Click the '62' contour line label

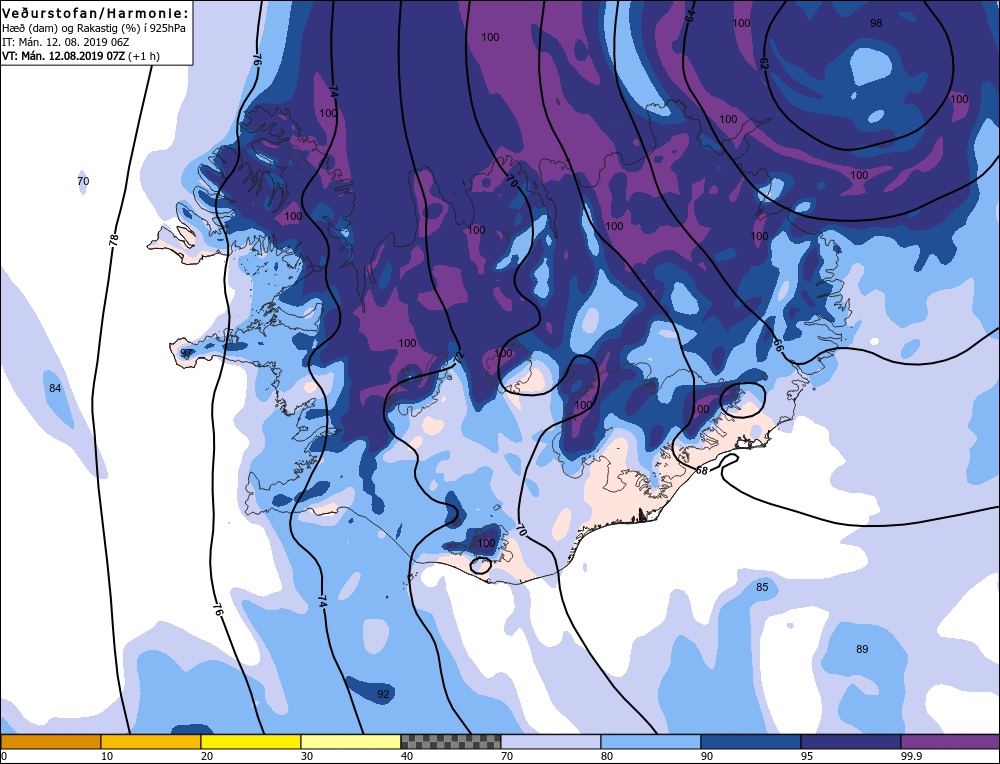point(763,64)
